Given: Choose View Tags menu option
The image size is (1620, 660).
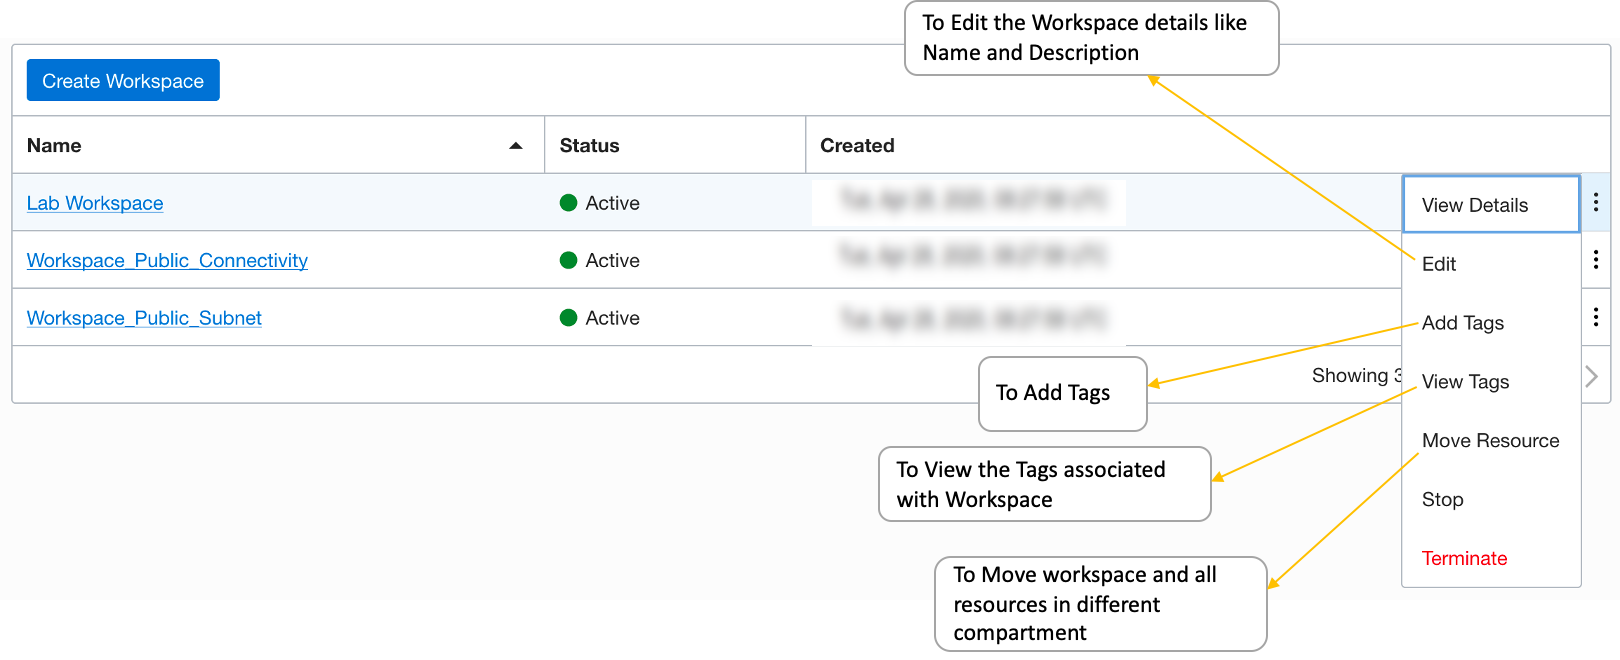Looking at the screenshot, I should 1465,382.
